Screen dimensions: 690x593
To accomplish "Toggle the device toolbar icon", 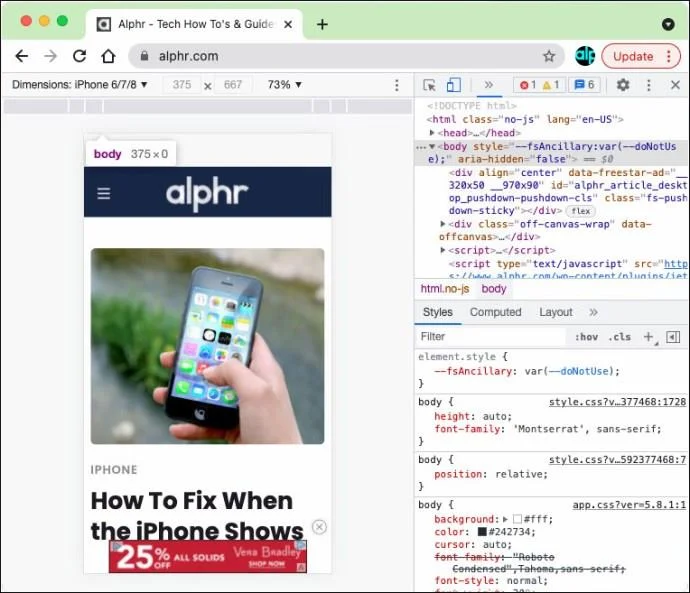I will 453,85.
